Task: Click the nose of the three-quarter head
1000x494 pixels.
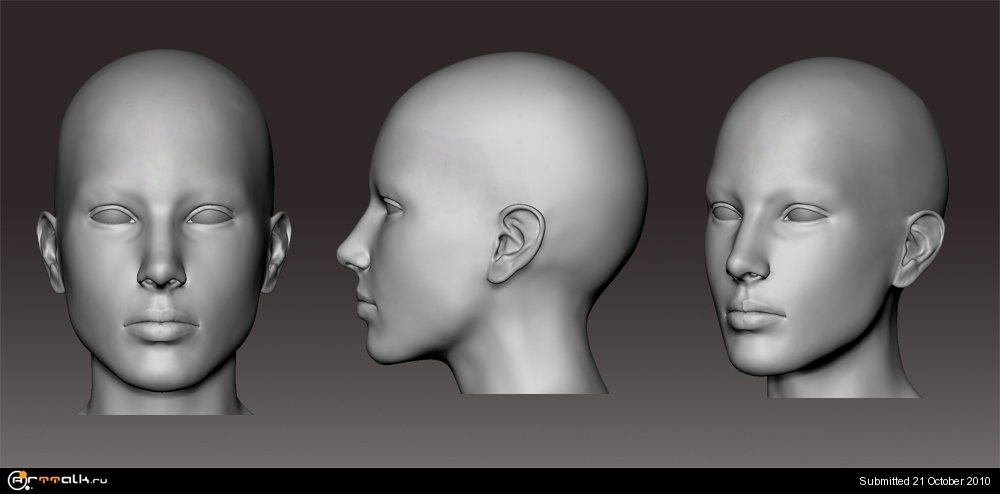Action: pyautogui.click(x=742, y=262)
